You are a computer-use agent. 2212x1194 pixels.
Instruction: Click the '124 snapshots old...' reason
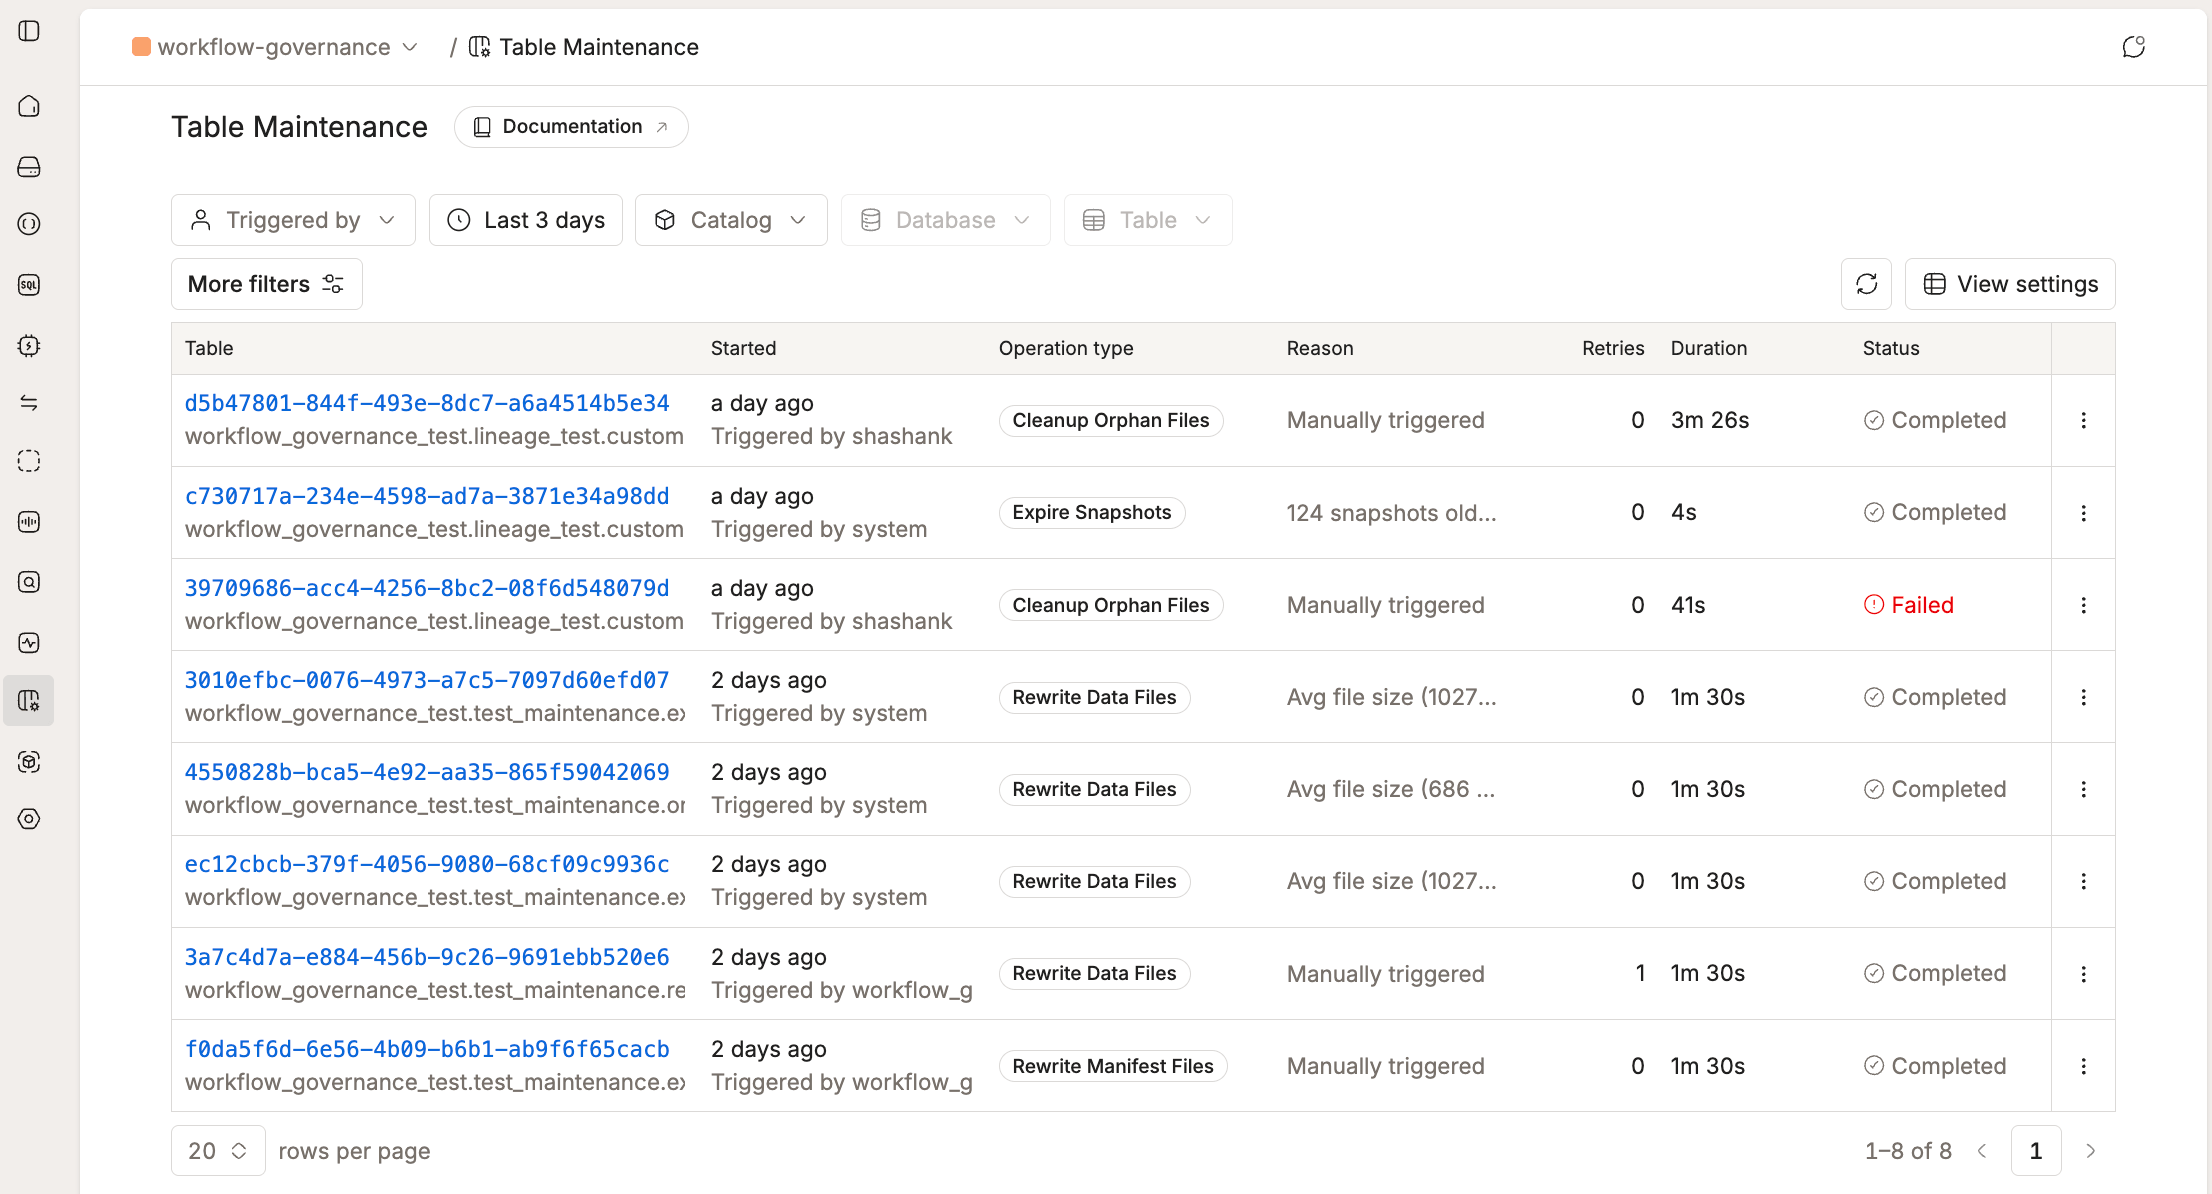(x=1391, y=513)
